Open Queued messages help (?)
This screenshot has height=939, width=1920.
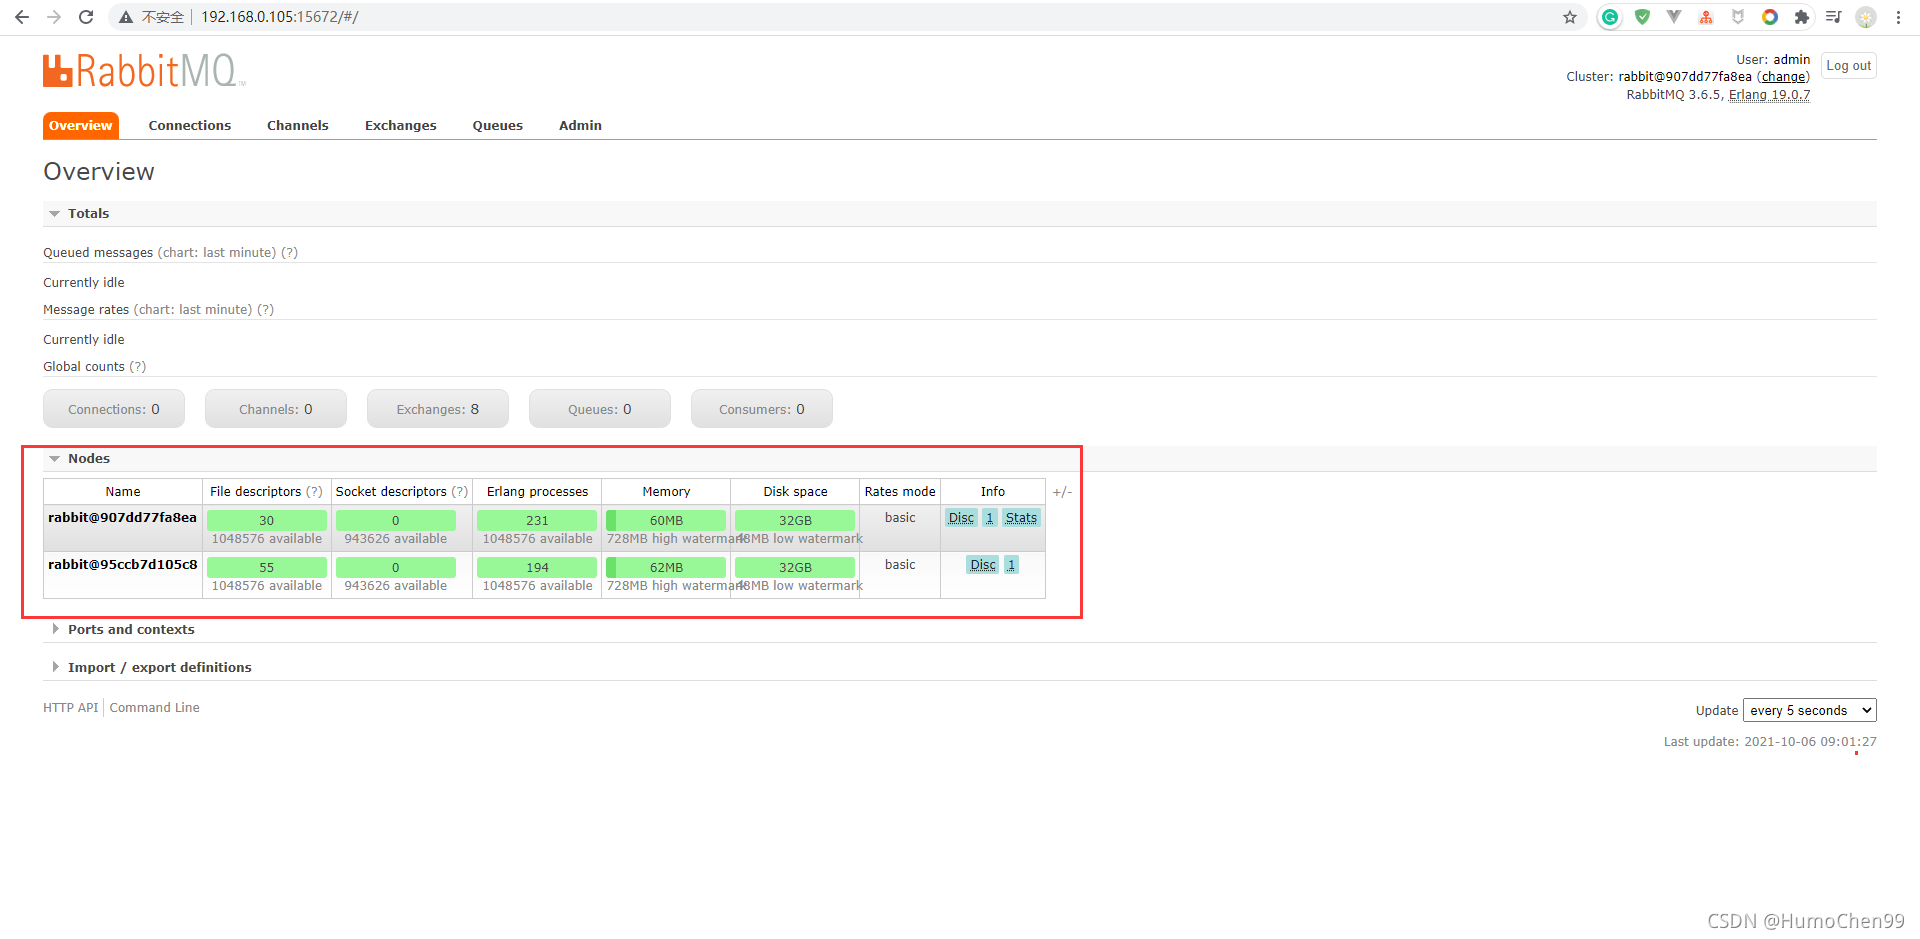point(289,253)
